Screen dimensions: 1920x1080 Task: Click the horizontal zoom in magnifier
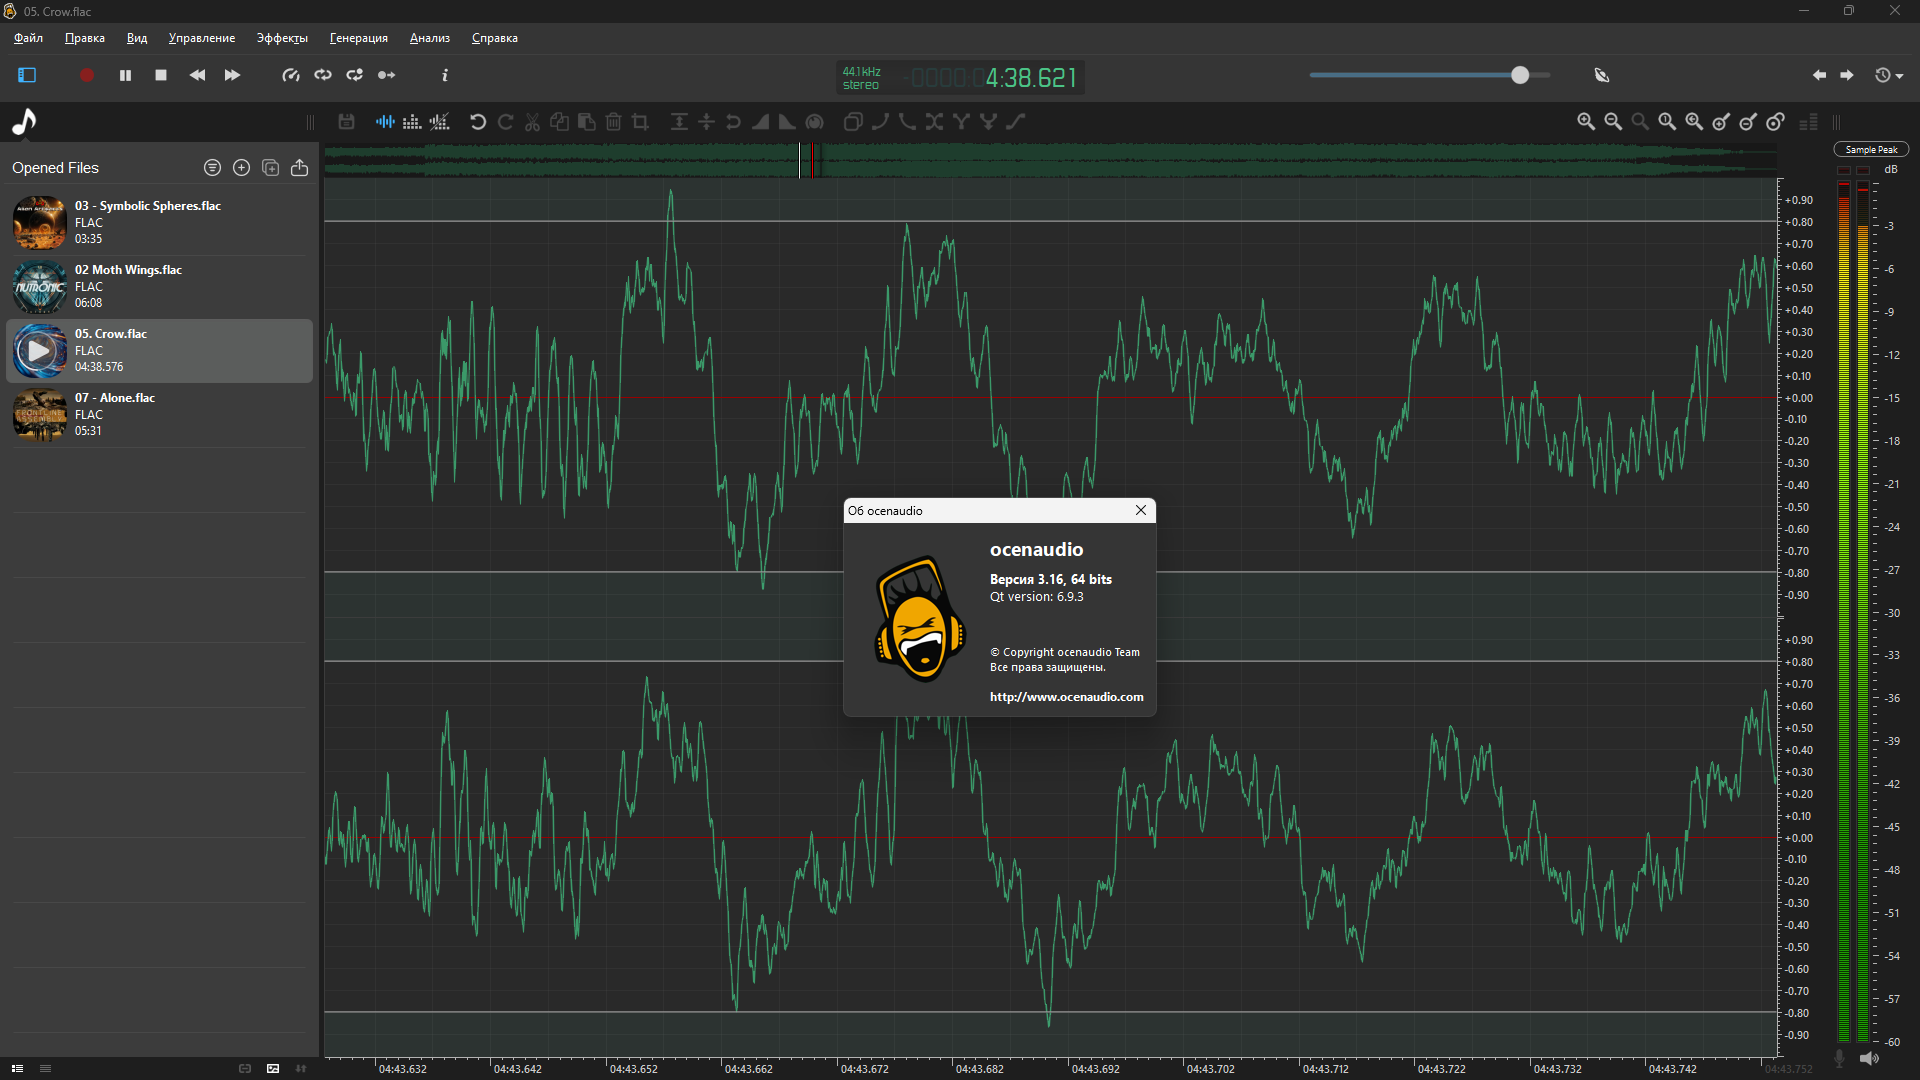click(1586, 122)
